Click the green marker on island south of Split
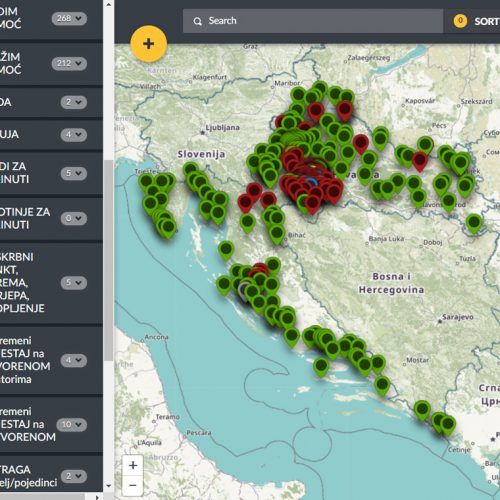This screenshot has width=500, height=500. pos(321,367)
